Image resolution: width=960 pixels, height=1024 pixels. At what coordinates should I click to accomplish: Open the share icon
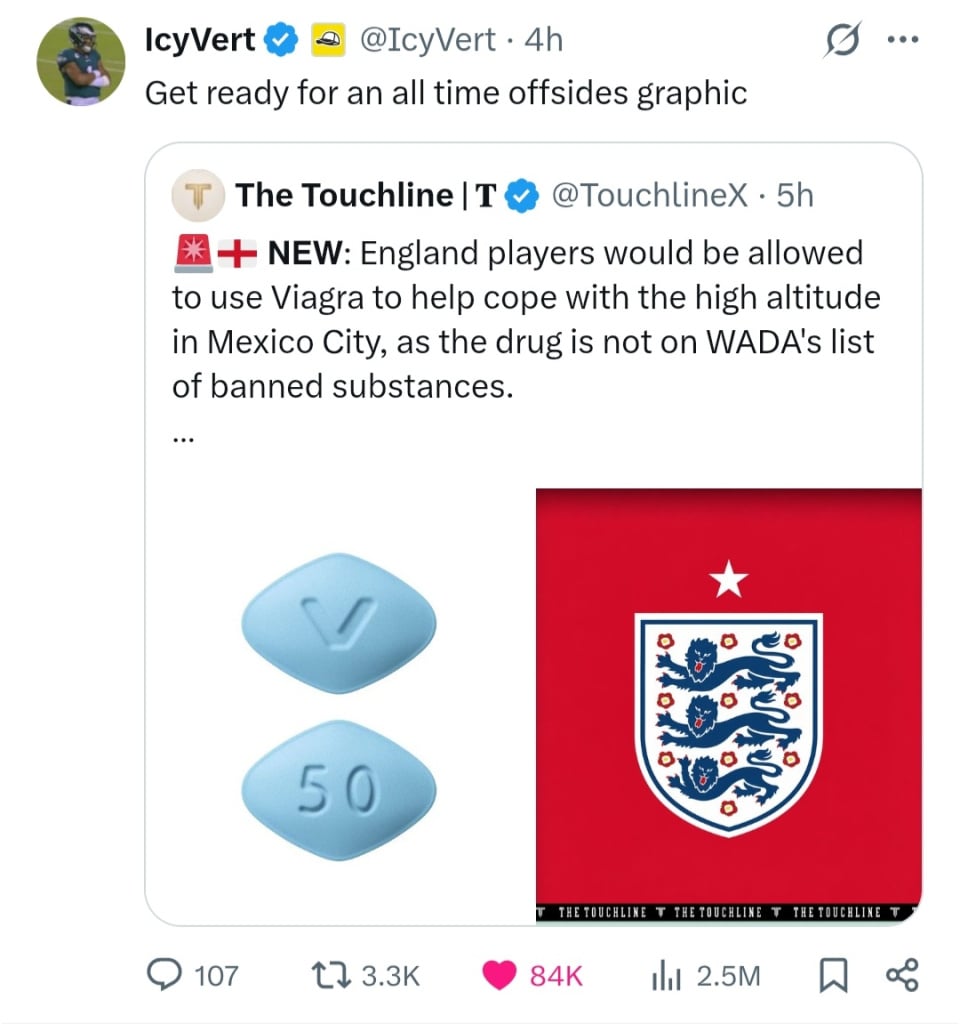(x=902, y=975)
